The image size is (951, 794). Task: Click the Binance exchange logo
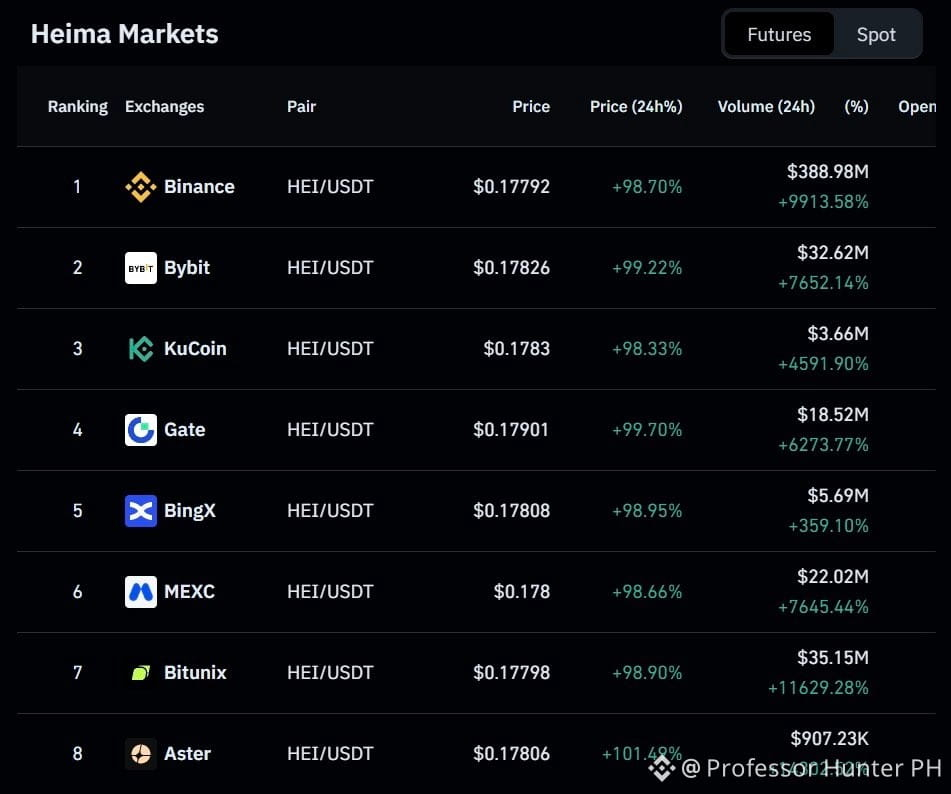141,187
